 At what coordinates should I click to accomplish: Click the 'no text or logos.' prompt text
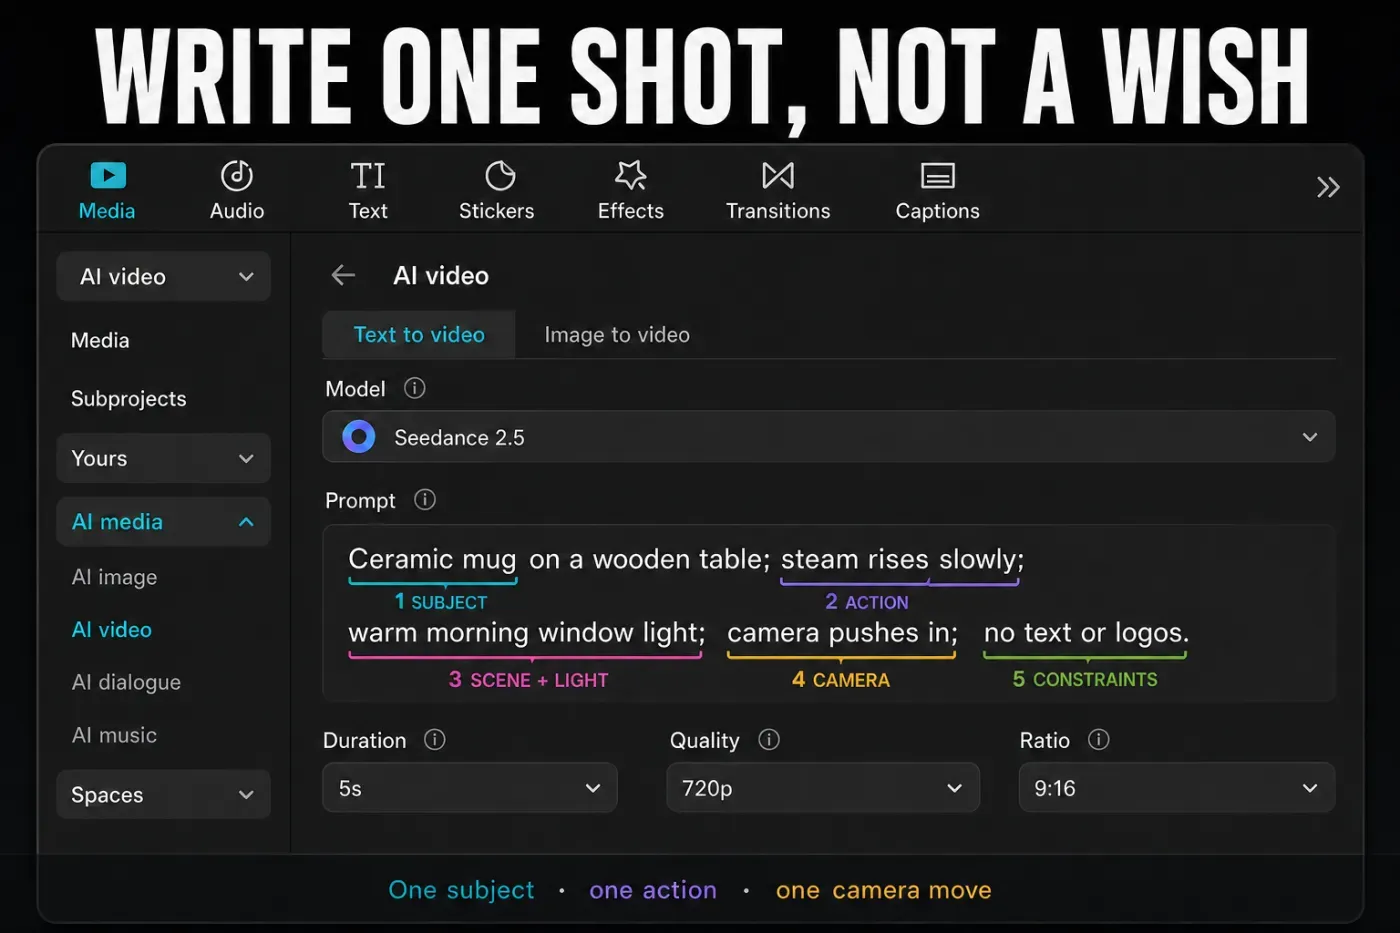pos(1086,633)
